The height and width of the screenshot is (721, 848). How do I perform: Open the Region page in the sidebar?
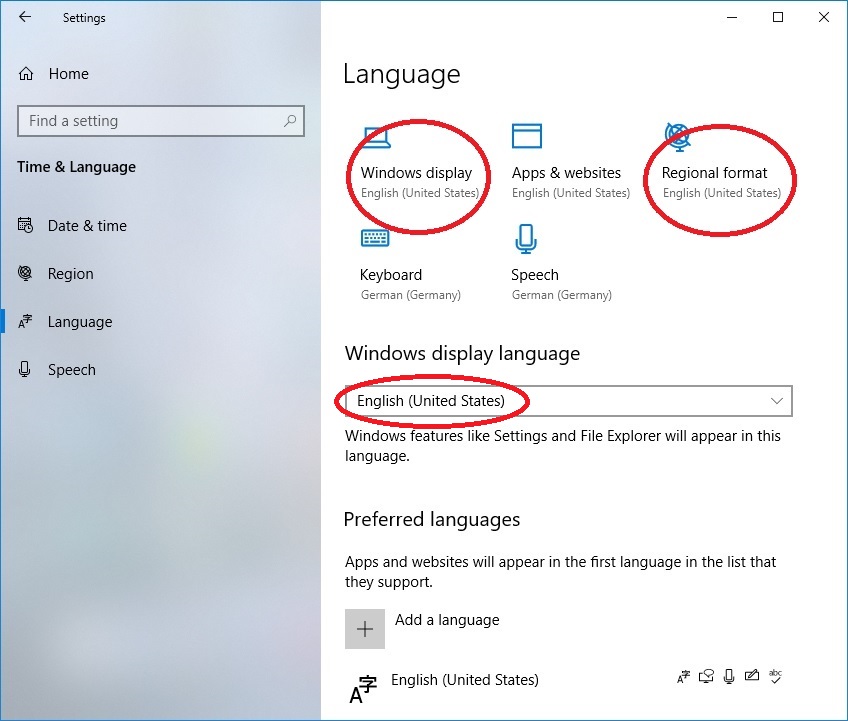point(70,274)
